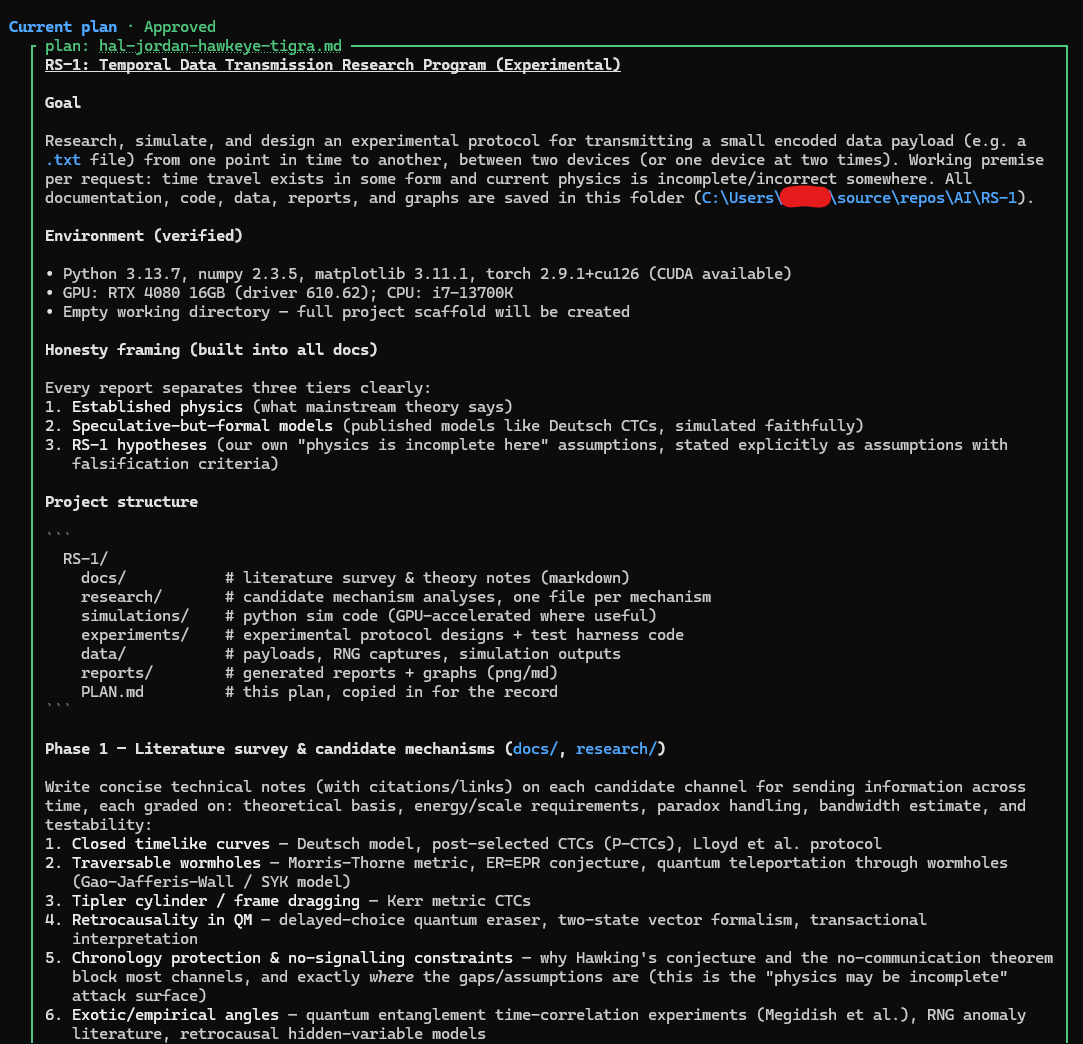Open the hal-jordan-hawkeye-tigra.md plan file link

(x=220, y=46)
